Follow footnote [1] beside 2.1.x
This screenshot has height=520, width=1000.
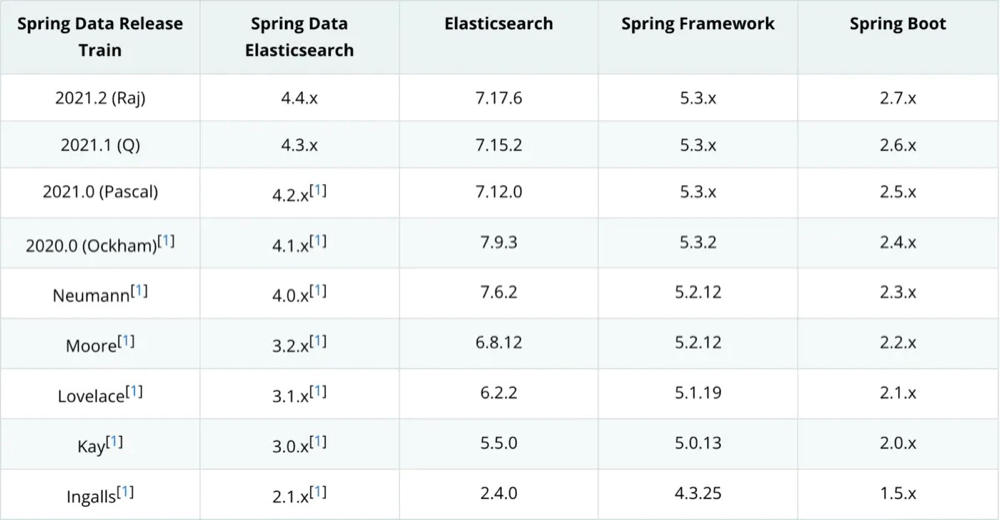318,491
